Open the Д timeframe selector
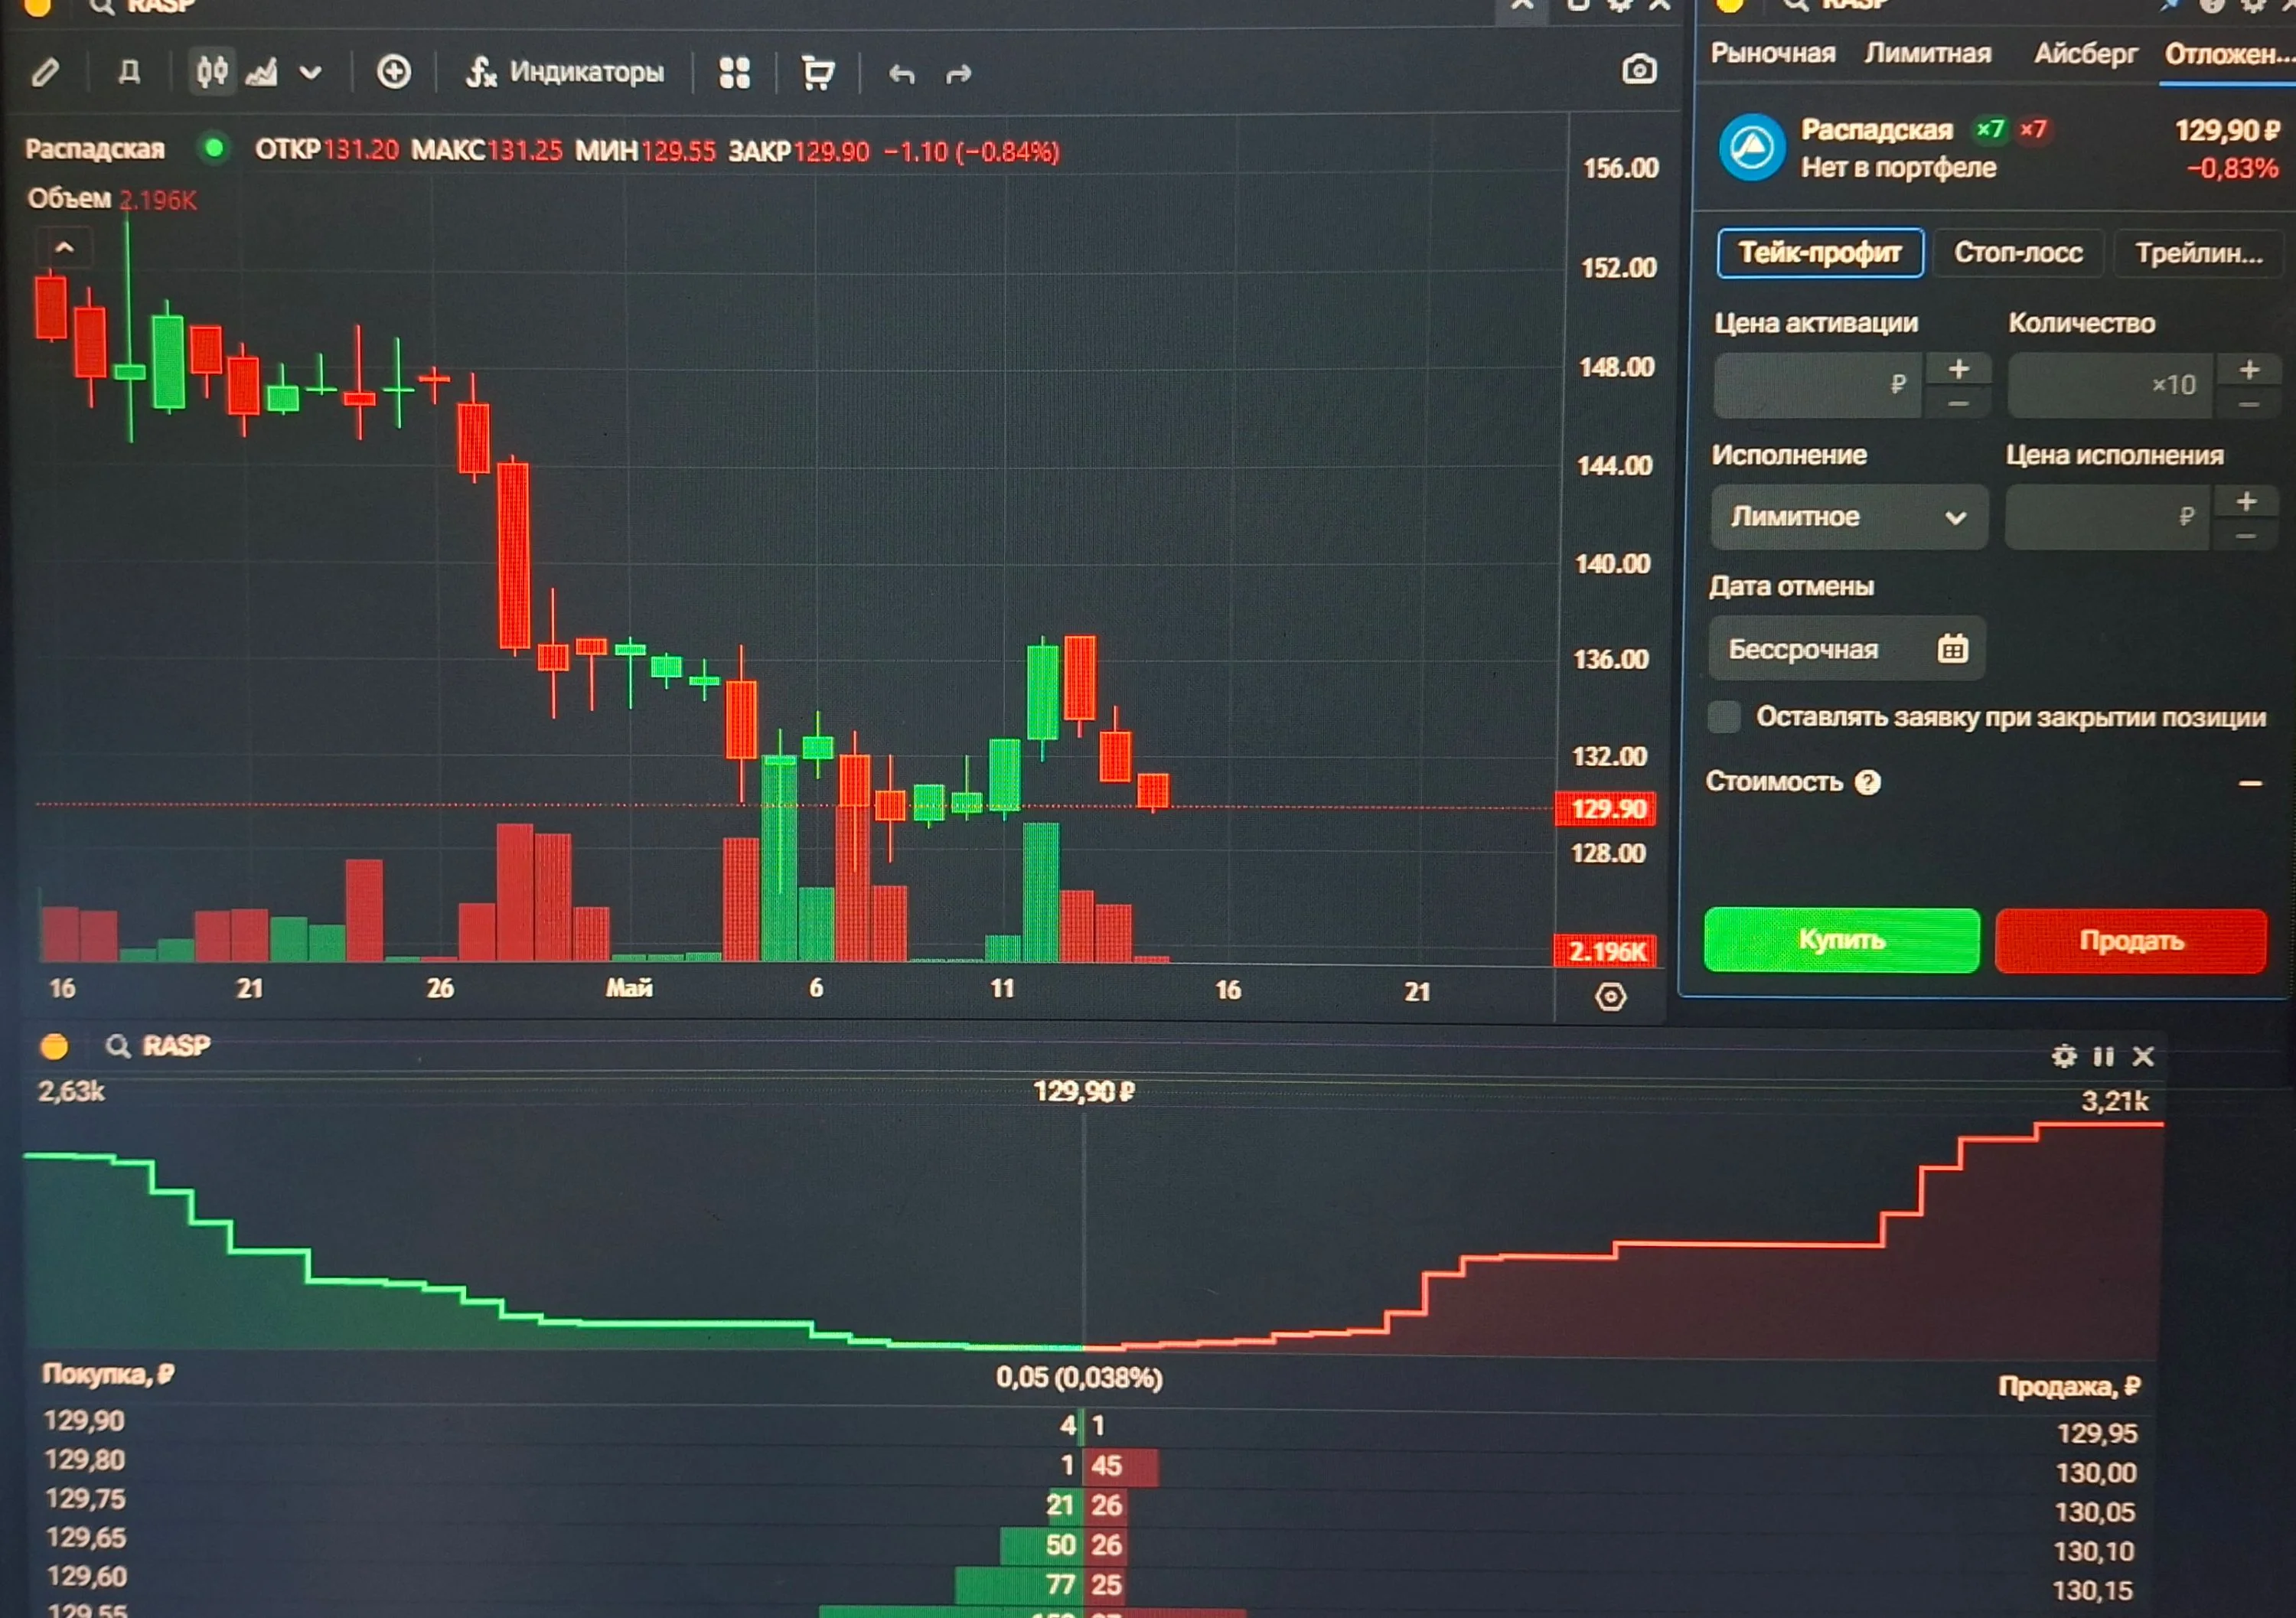This screenshot has height=1618, width=2296. click(x=129, y=72)
